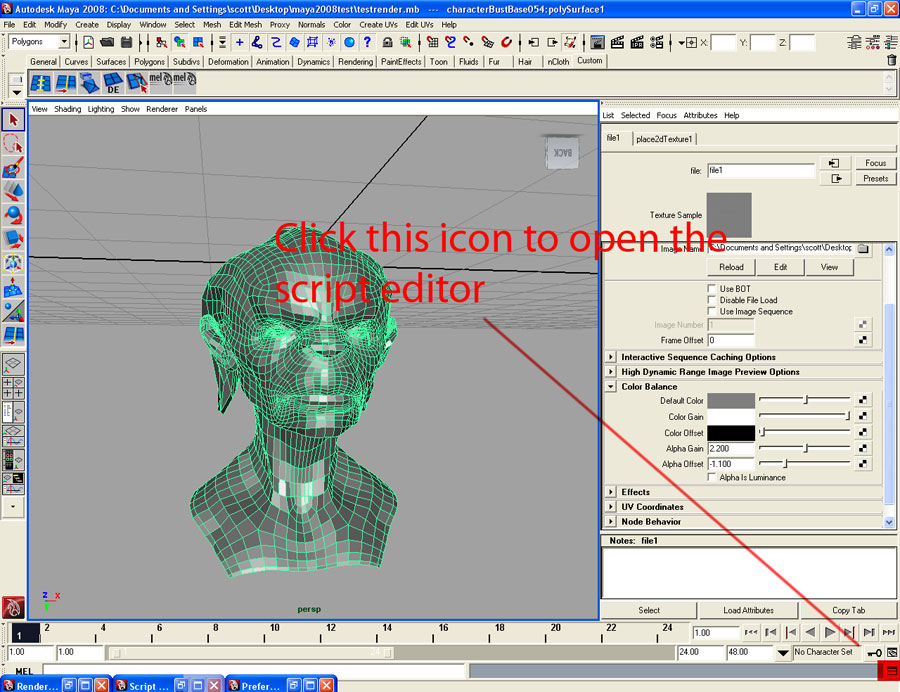Toggle the auto keyframe key icon

[x=874, y=653]
